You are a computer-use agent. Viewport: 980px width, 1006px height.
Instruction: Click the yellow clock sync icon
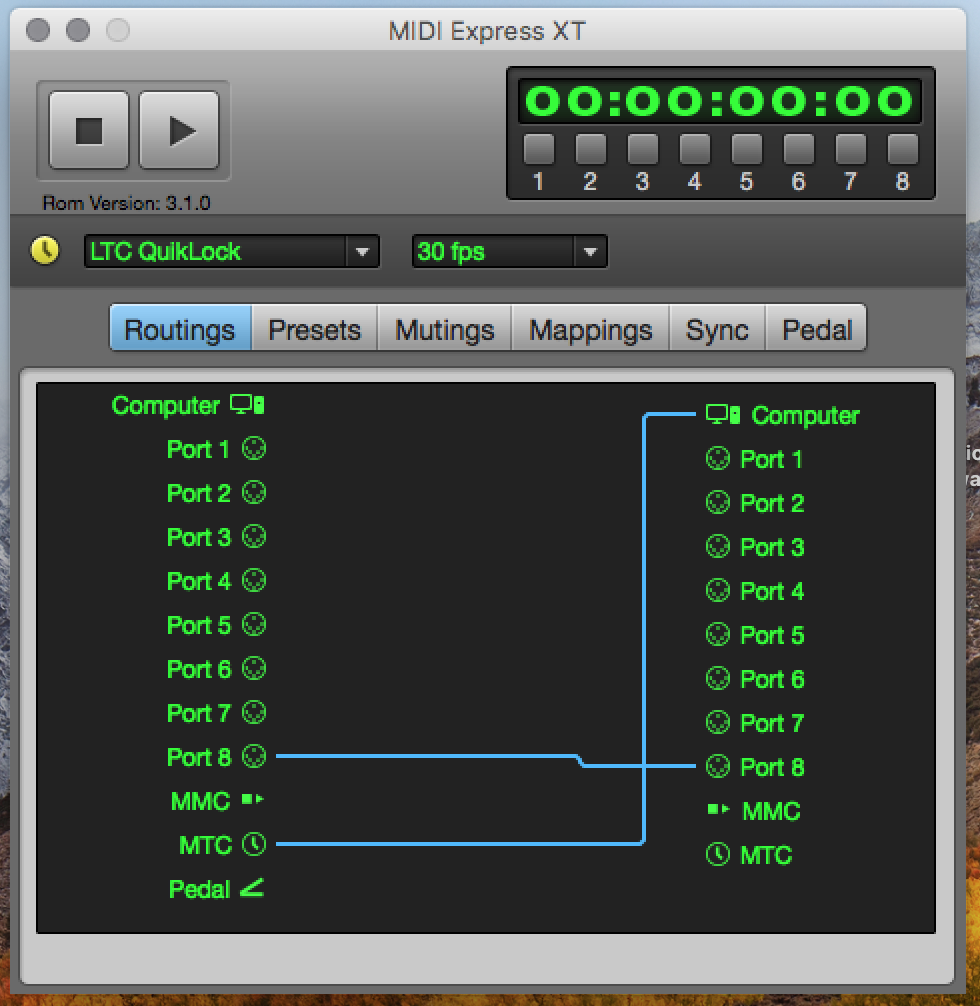45,251
